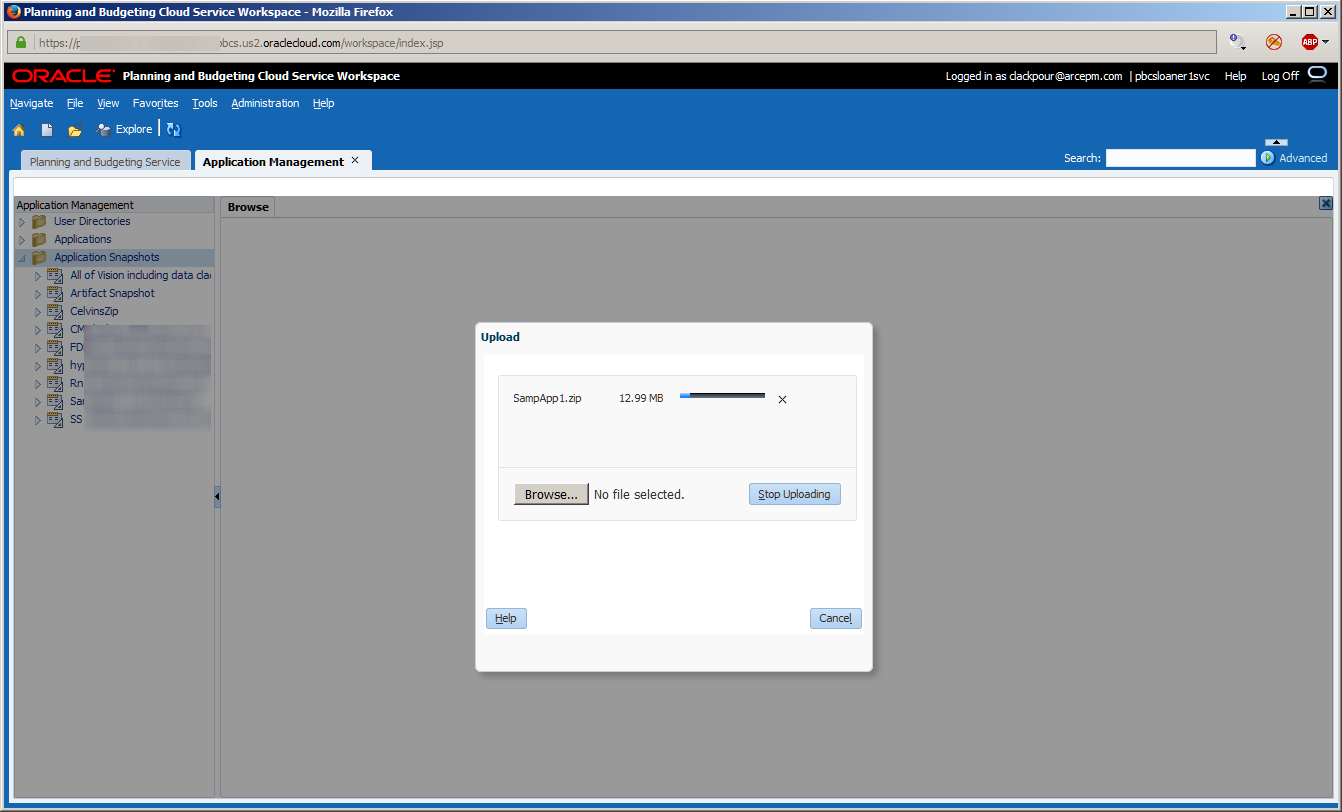Expand the snapshot node starting with FD

(x=38, y=348)
